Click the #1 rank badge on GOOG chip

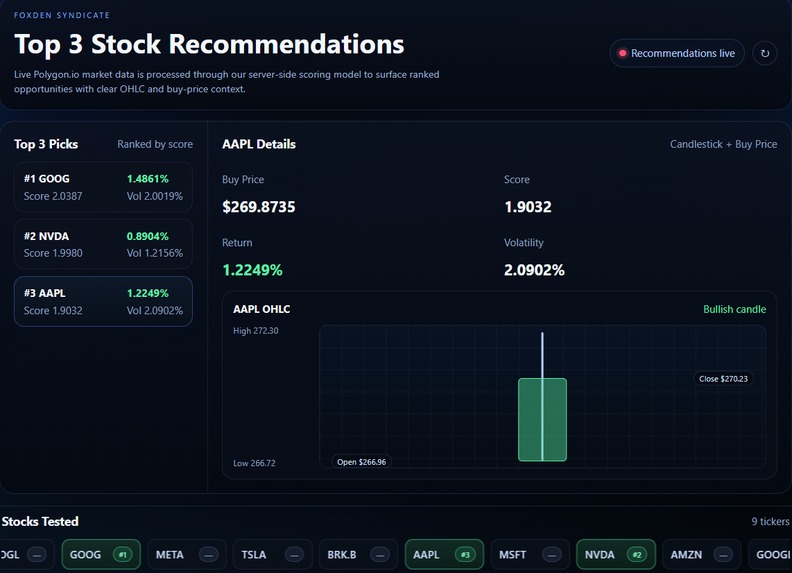[122, 555]
